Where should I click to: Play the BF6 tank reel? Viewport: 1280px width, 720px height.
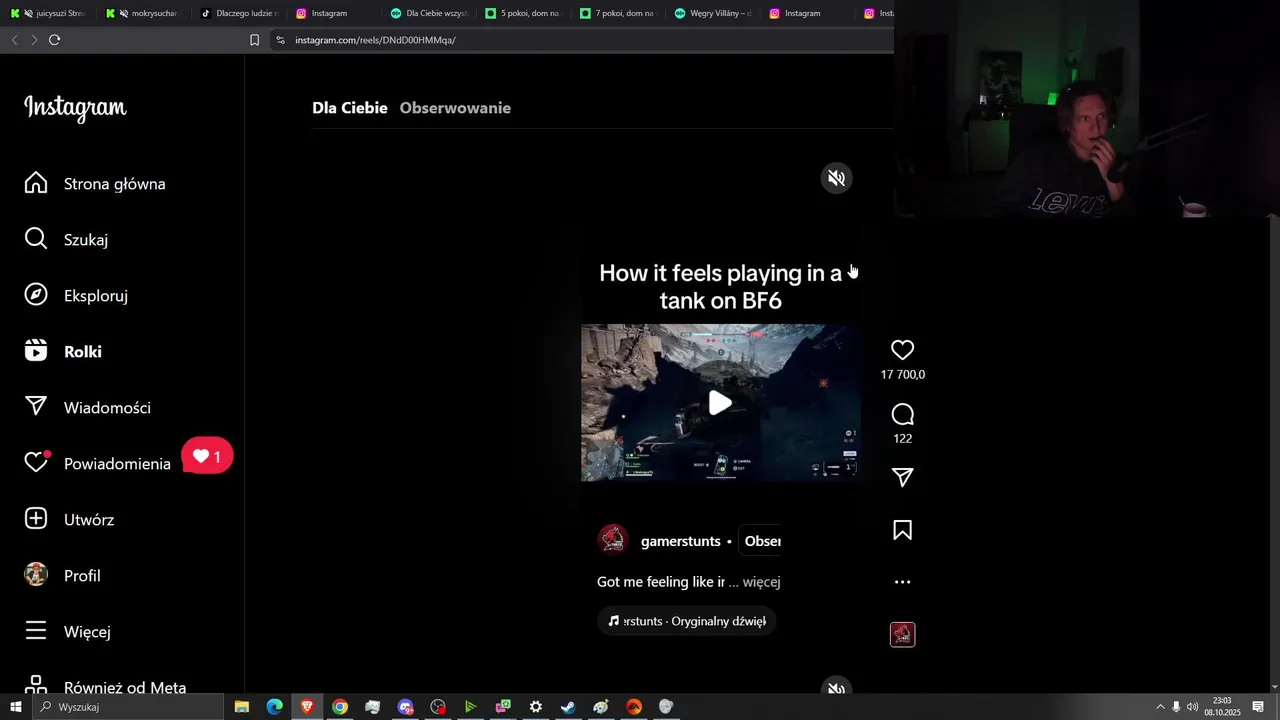click(x=720, y=403)
